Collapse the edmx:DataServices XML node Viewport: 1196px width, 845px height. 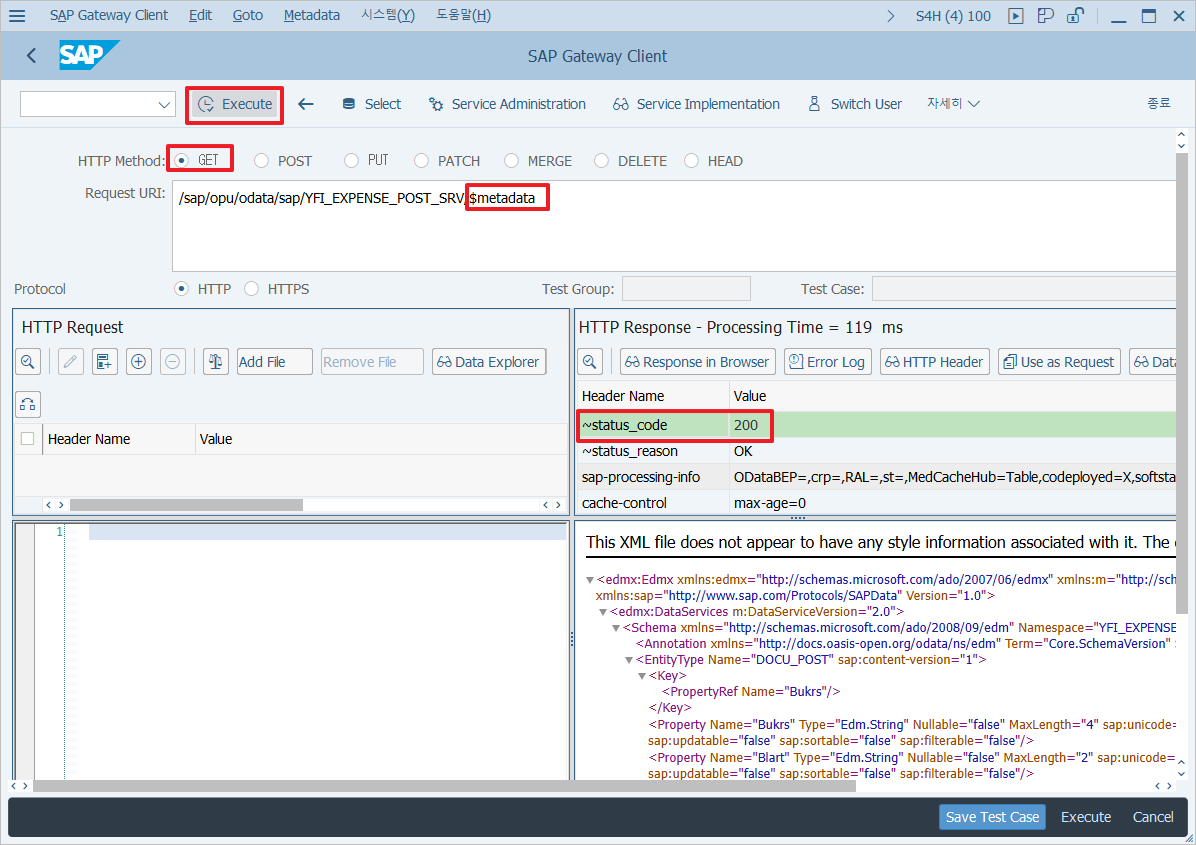click(603, 612)
